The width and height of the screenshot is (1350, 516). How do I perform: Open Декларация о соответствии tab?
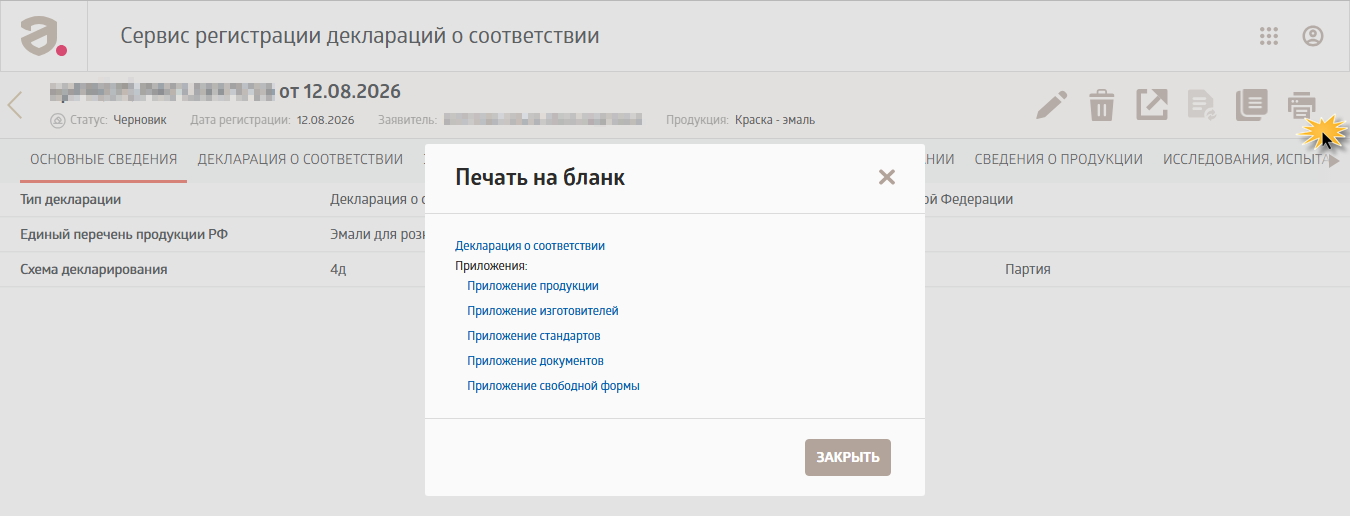coord(300,159)
